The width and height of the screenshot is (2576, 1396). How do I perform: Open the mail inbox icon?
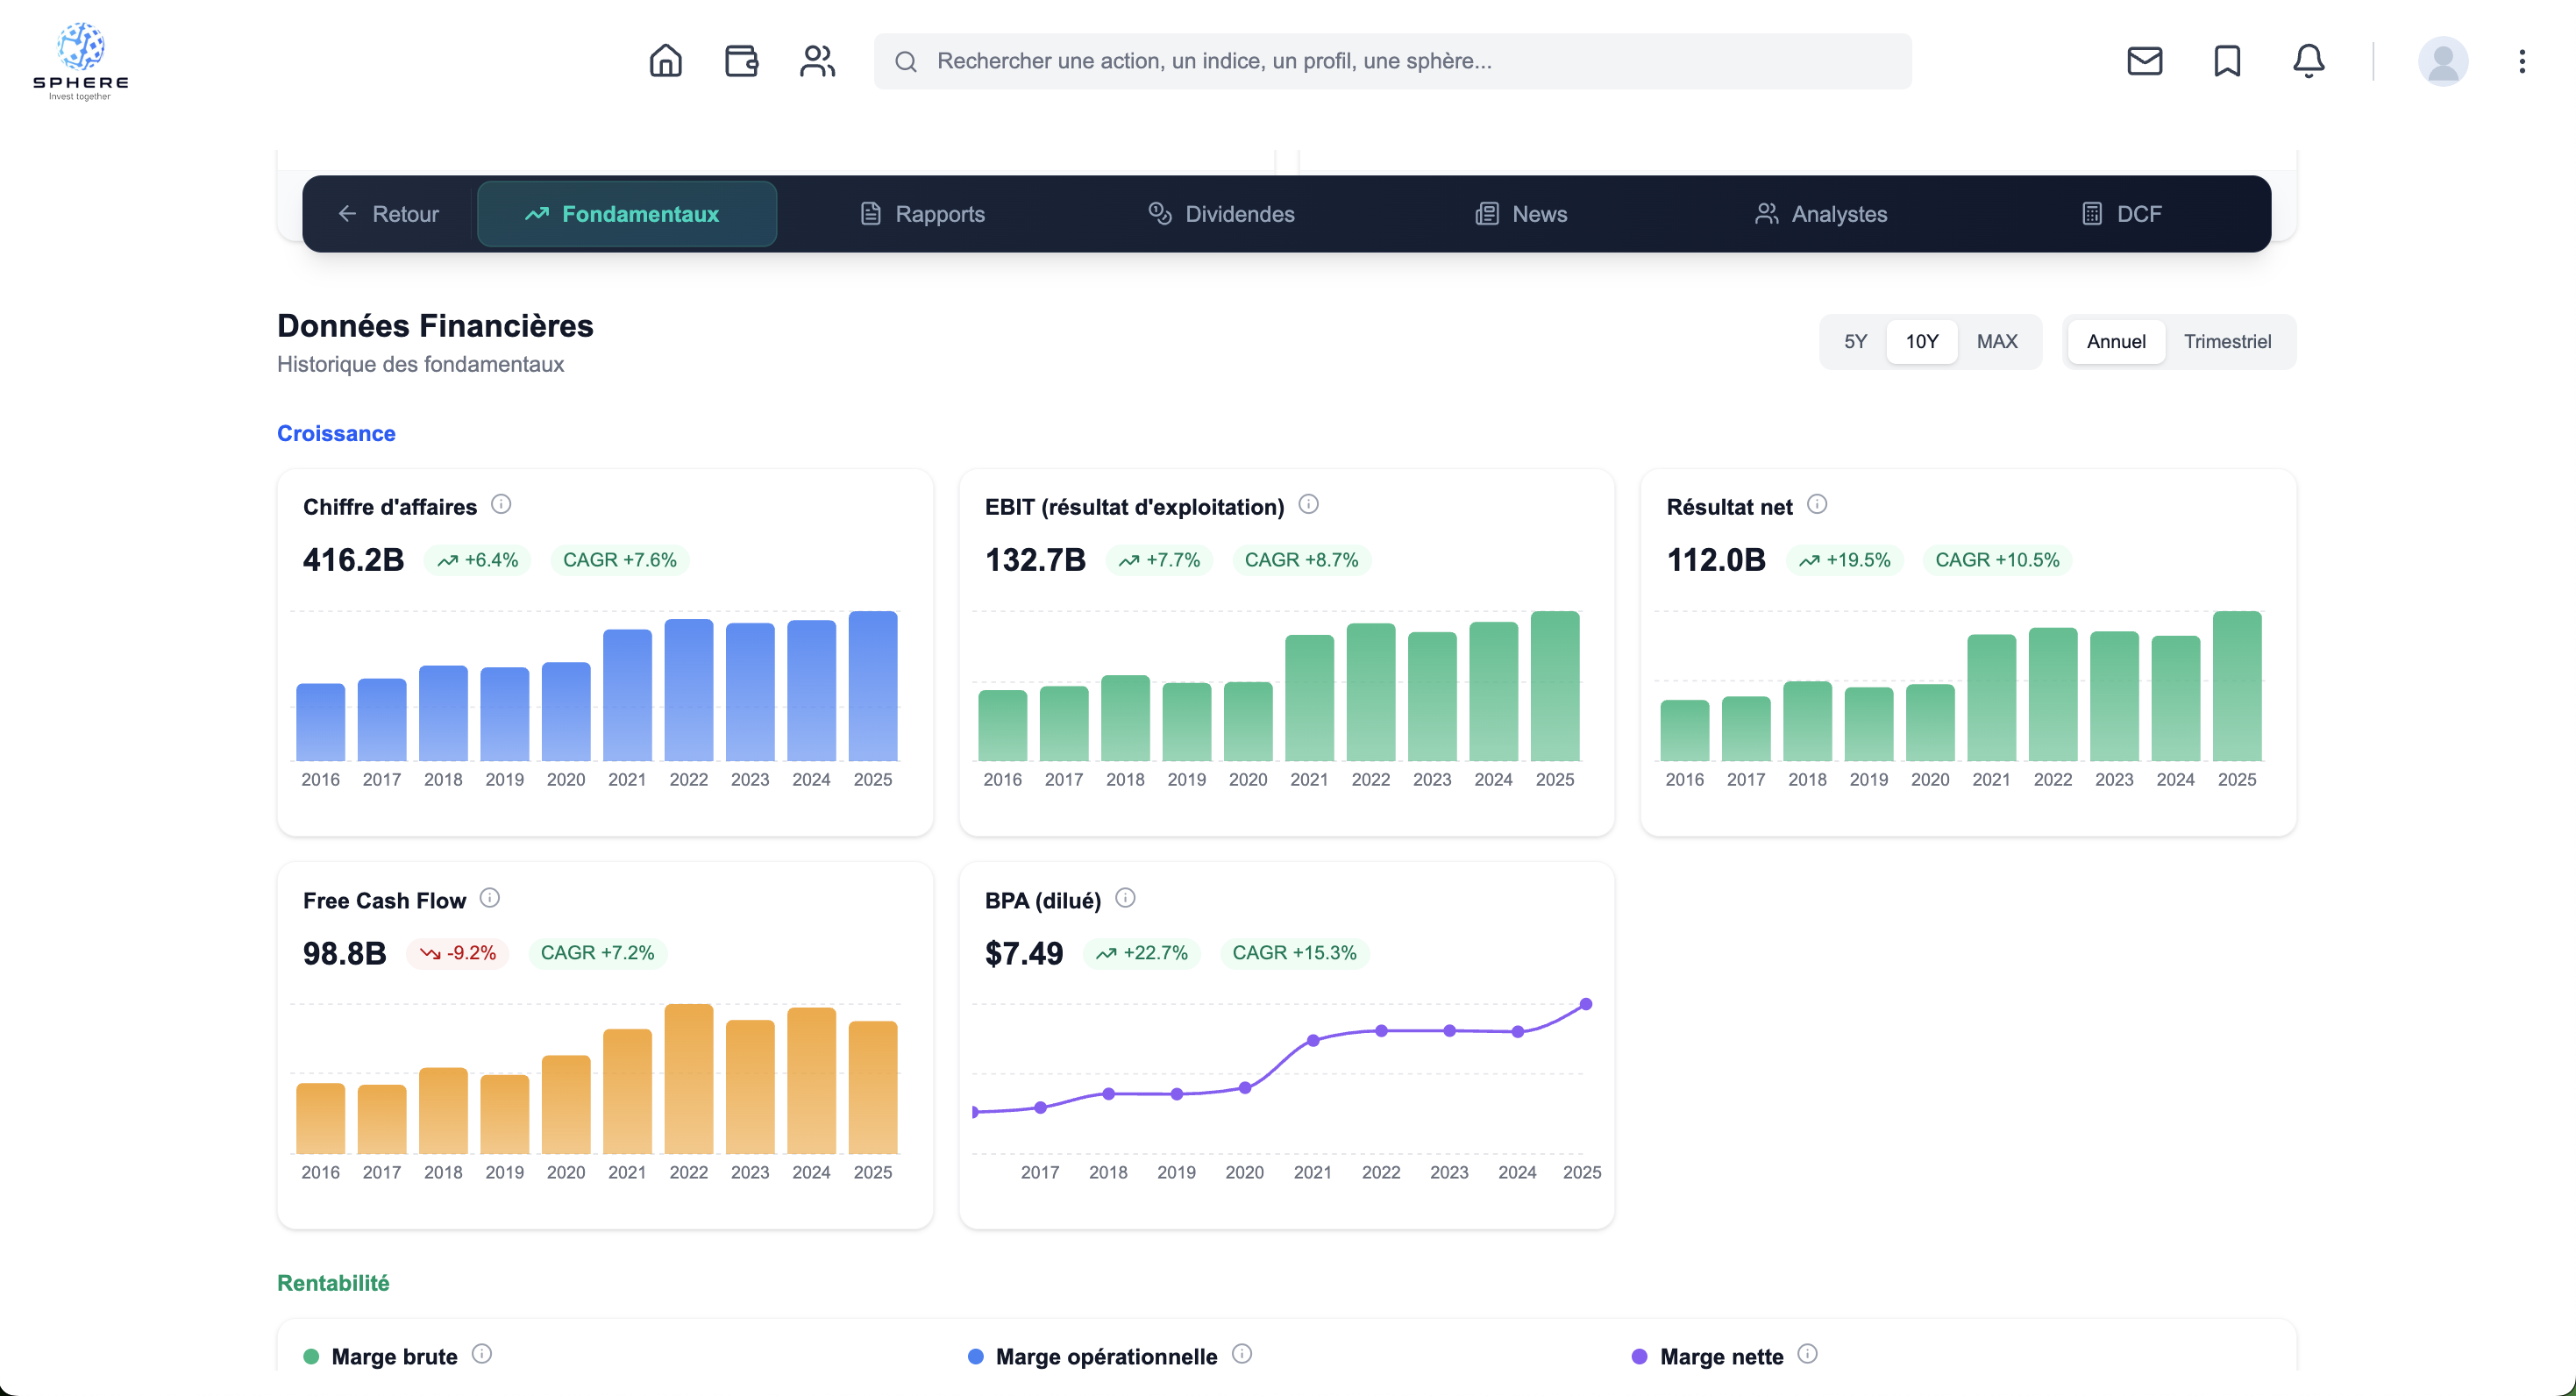pyautogui.click(x=2144, y=61)
